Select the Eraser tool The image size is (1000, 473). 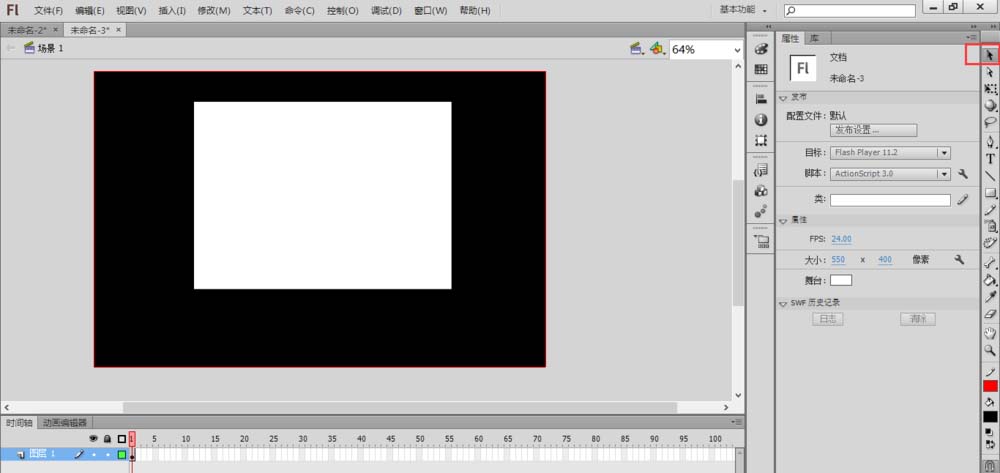[x=990, y=314]
